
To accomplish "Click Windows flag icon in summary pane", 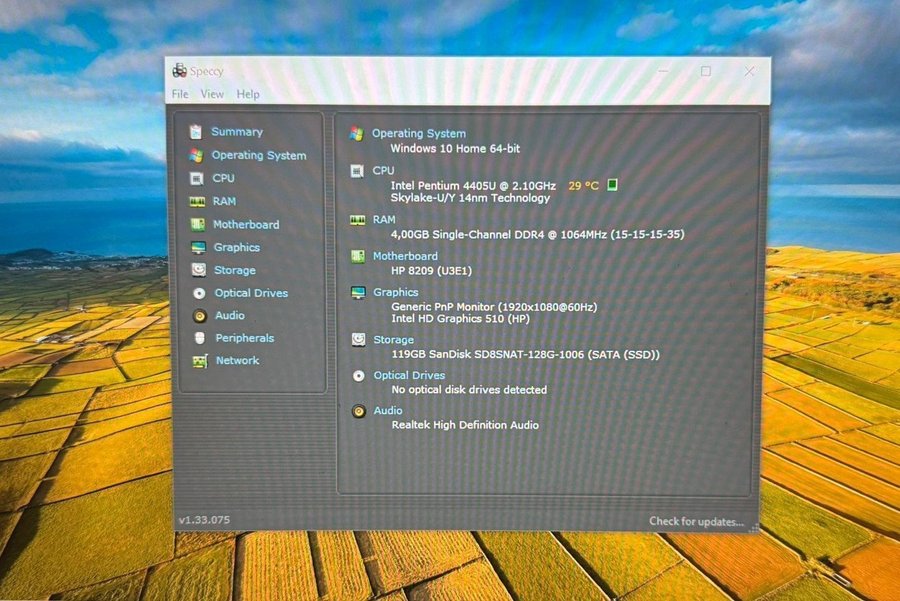I will (356, 134).
